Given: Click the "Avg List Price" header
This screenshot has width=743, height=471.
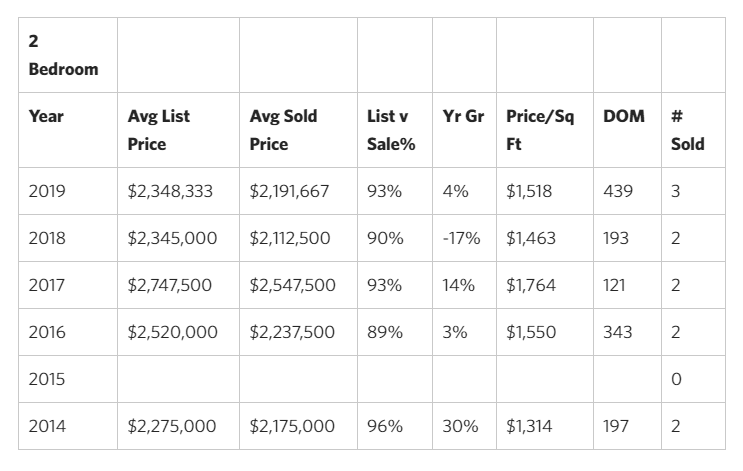Looking at the screenshot, I should pos(158,130).
